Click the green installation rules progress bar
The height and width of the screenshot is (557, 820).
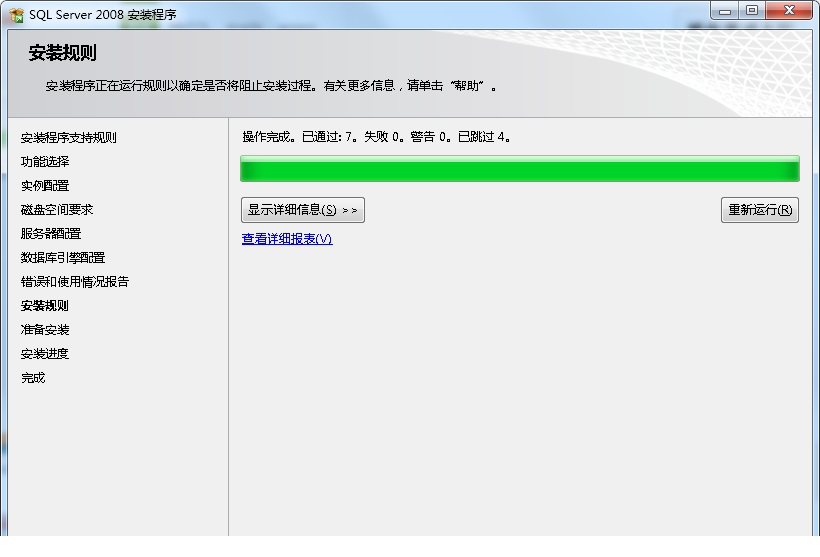pyautogui.click(x=520, y=168)
